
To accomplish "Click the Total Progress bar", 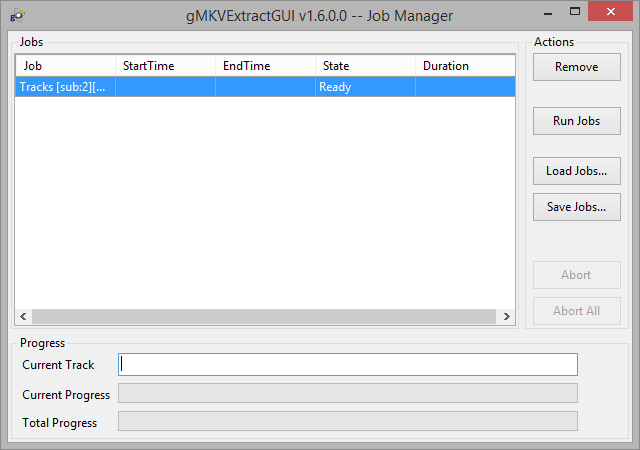I will [x=348, y=421].
